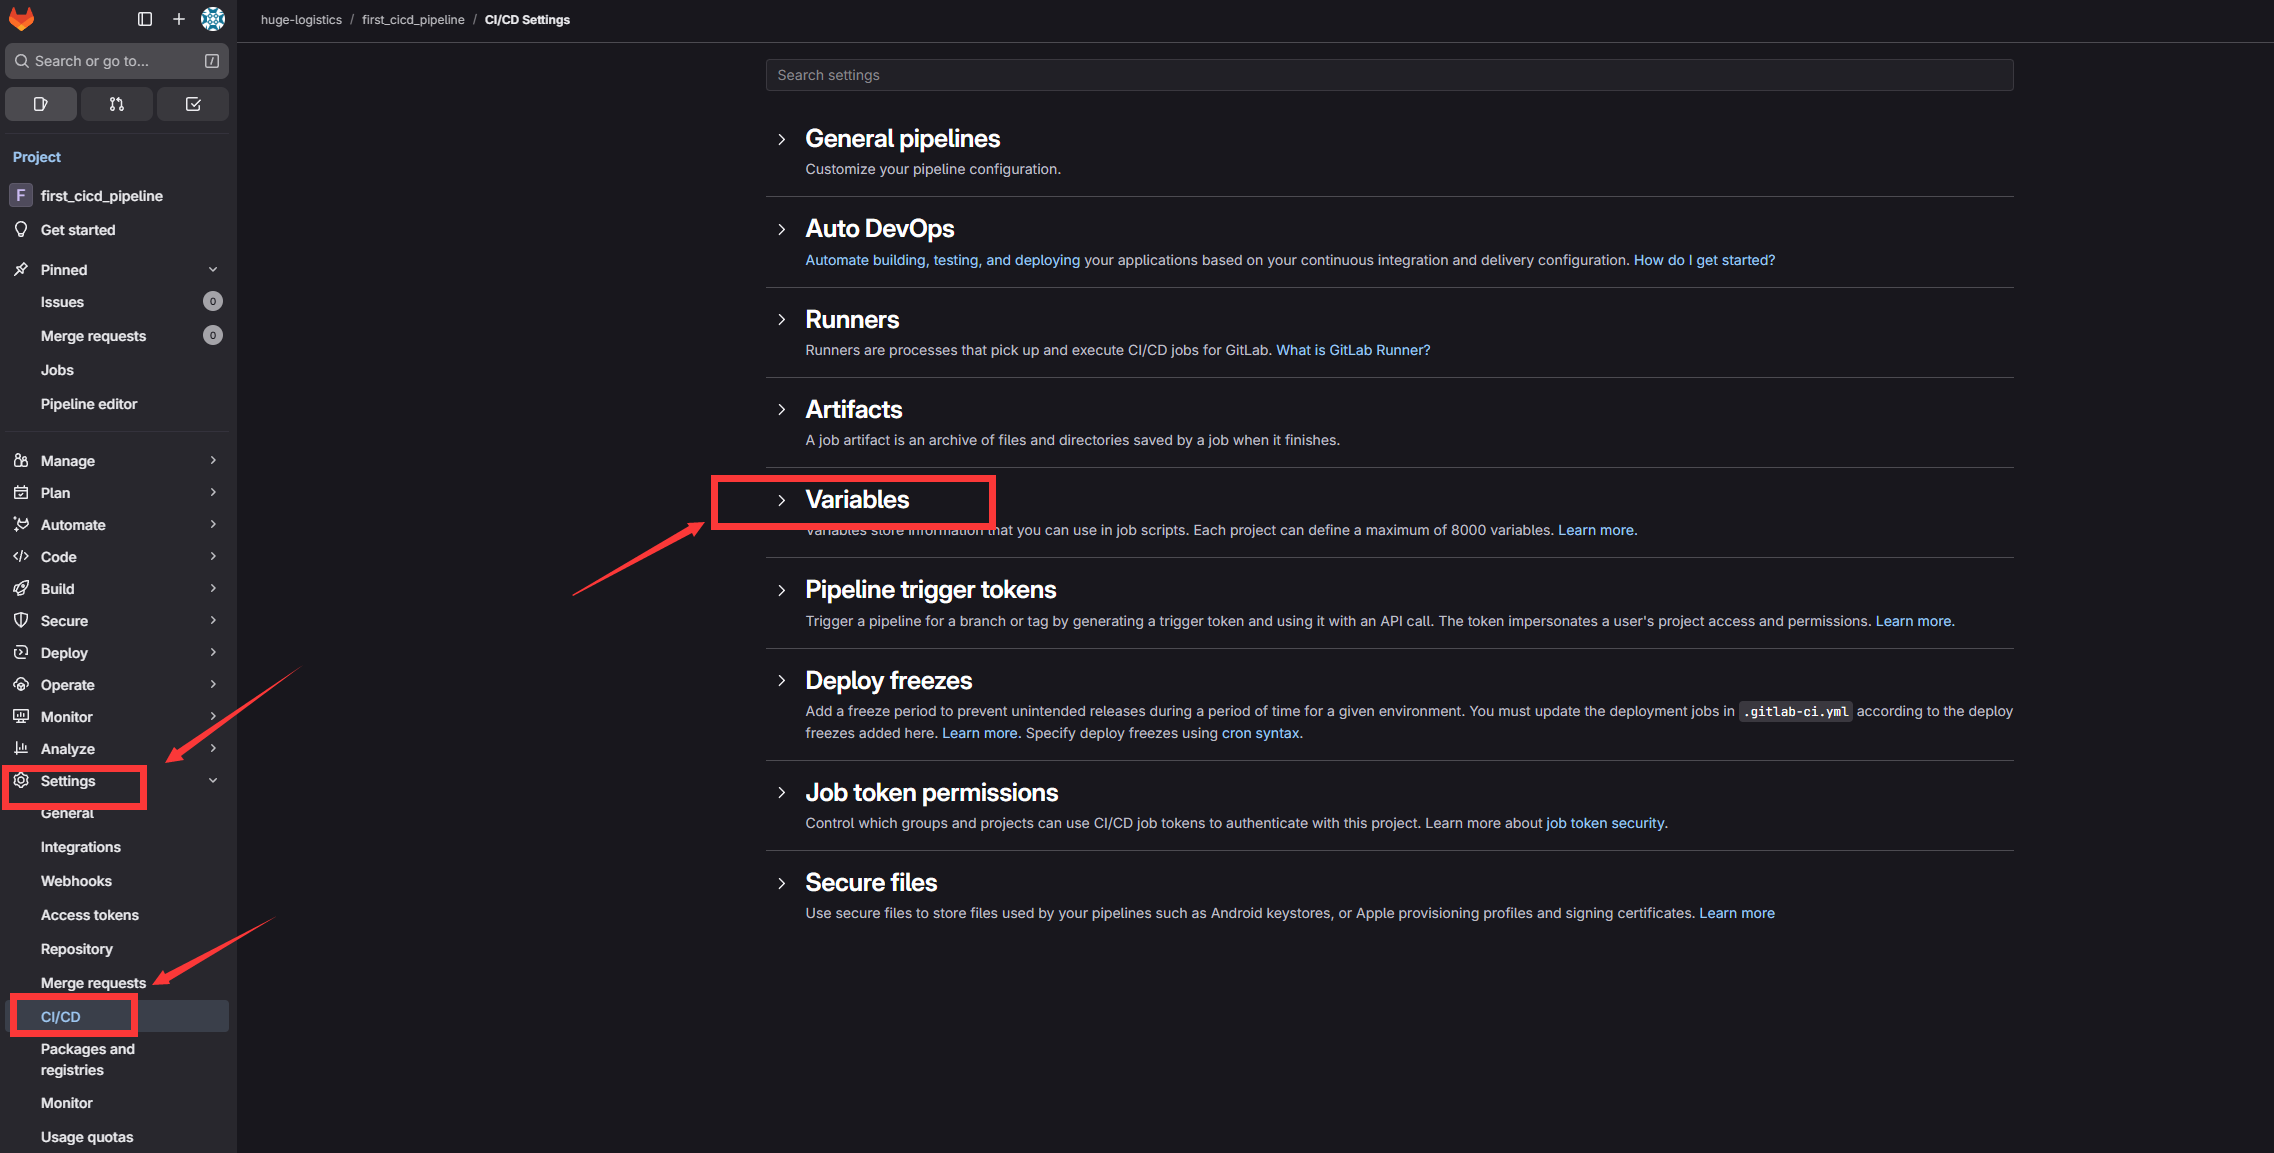2274x1153 pixels.
Task: Expand the General pipelines section
Action: pos(902,139)
